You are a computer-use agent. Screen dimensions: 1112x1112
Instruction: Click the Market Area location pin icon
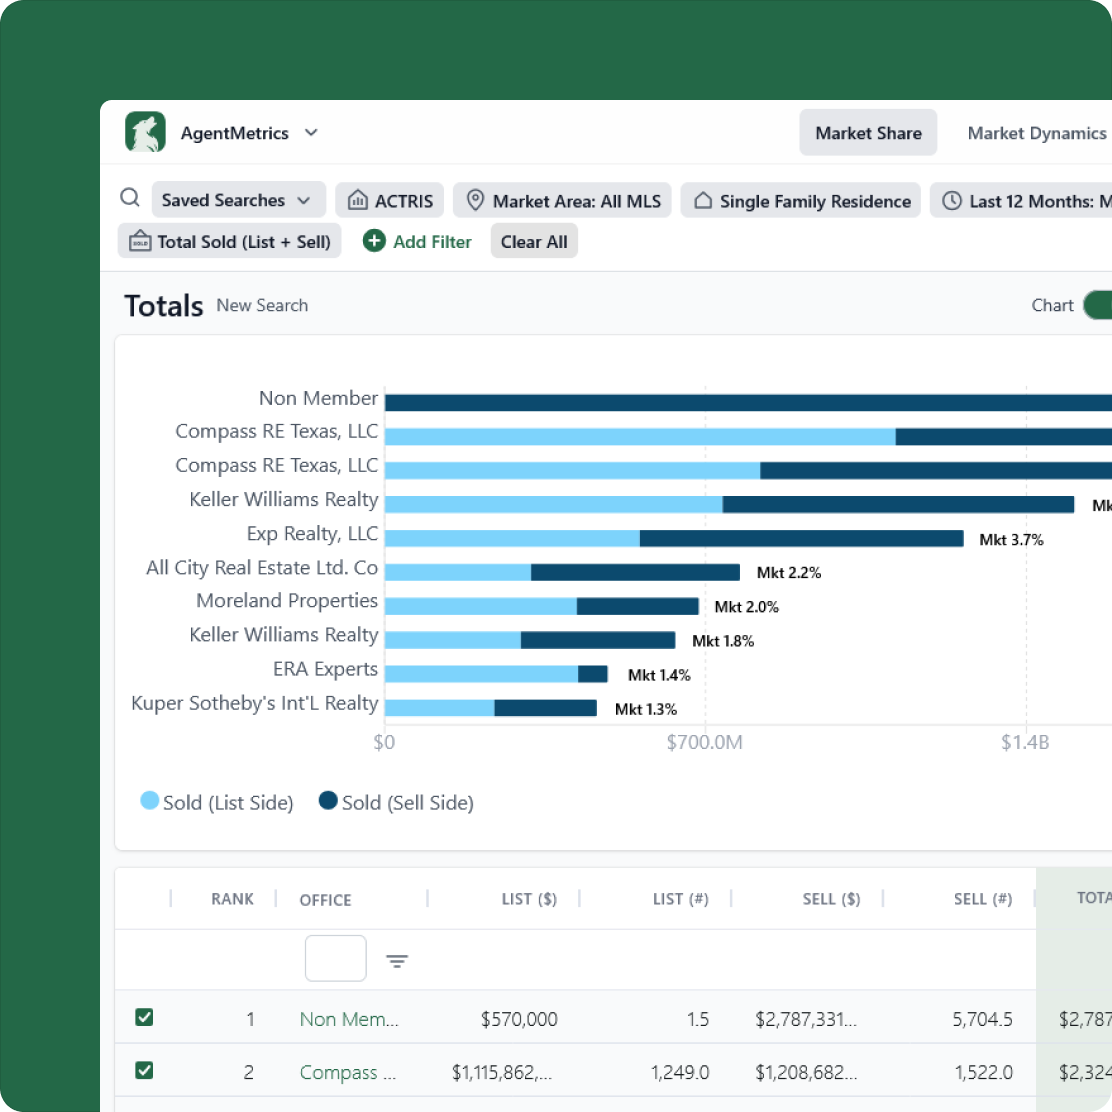475,201
